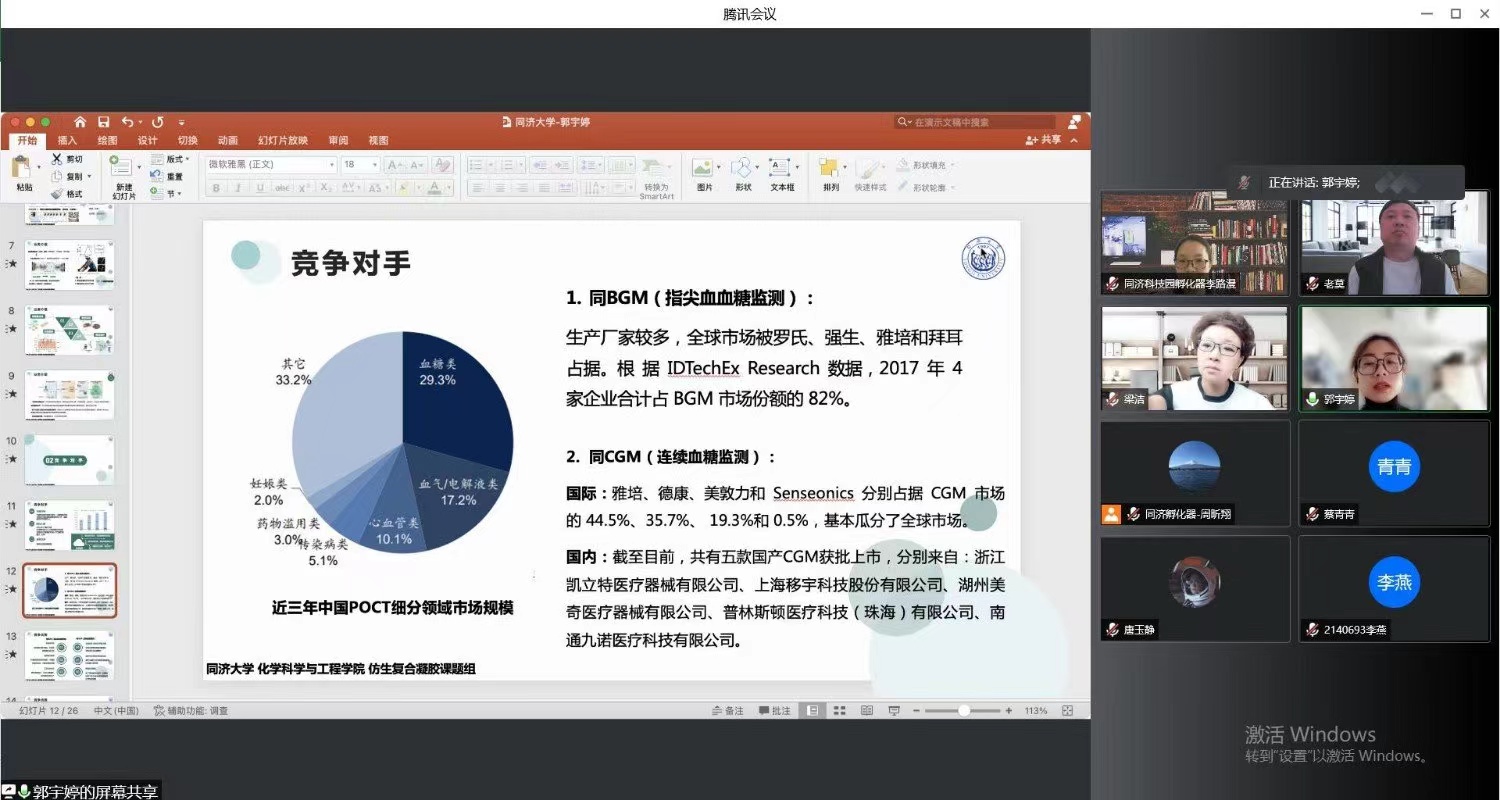Open the 节 section dropdown
The image size is (1500, 800).
tap(166, 193)
